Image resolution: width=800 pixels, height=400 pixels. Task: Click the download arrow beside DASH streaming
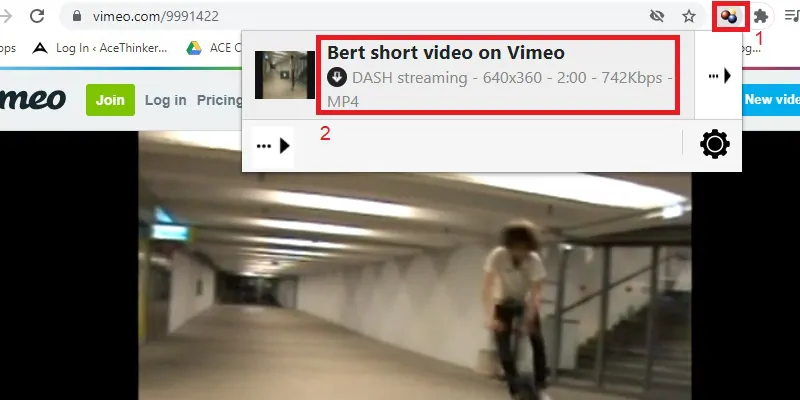click(338, 77)
